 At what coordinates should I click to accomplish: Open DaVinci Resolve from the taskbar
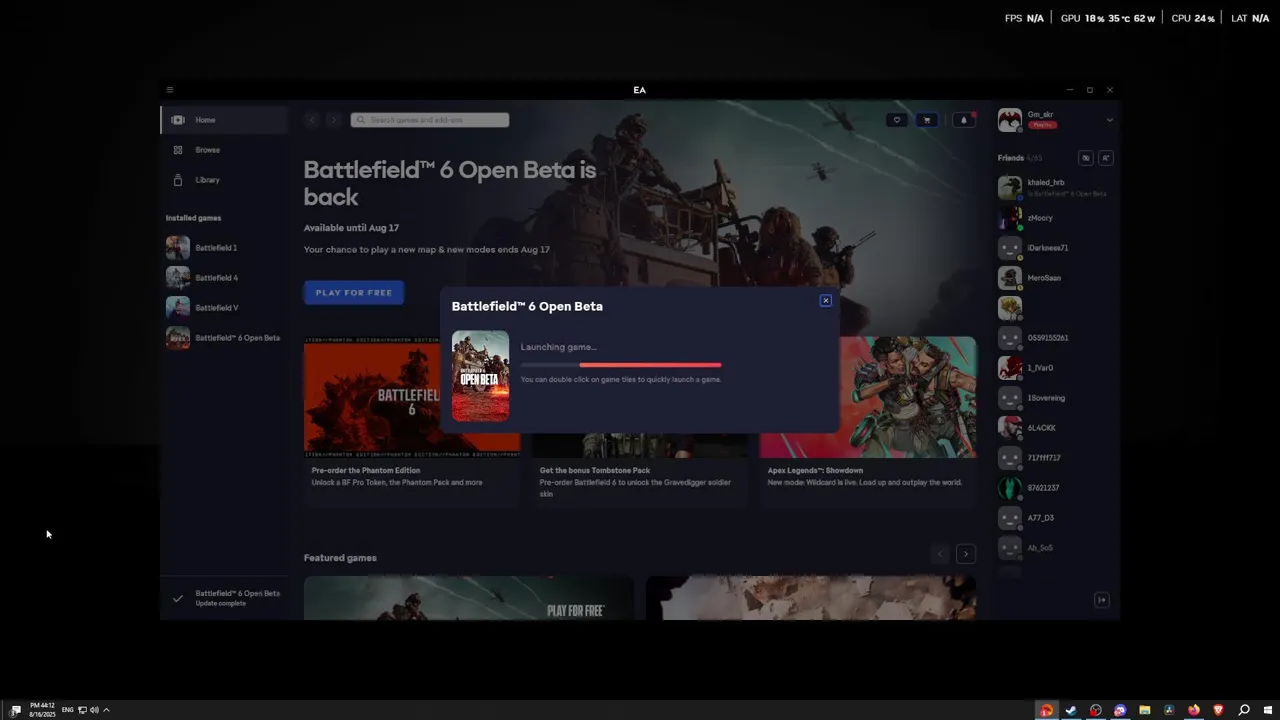tap(1169, 710)
